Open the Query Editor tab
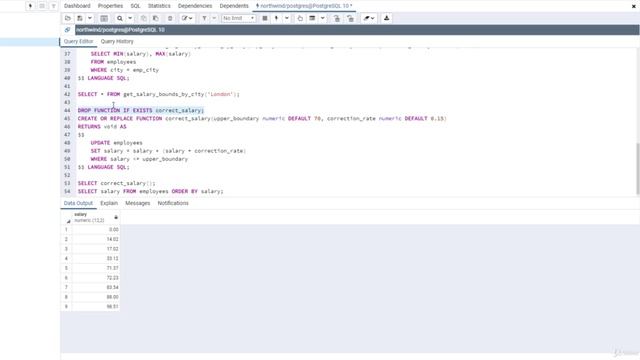 point(78,42)
